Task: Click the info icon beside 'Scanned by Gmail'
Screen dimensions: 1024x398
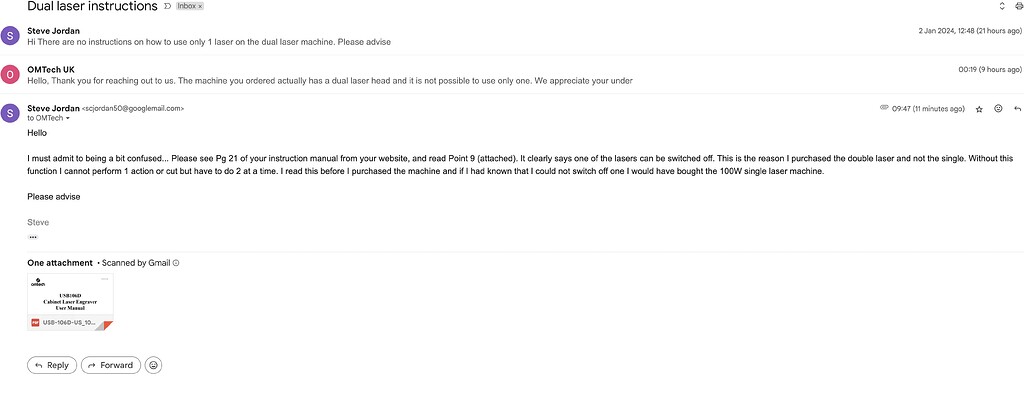Action: point(176,263)
